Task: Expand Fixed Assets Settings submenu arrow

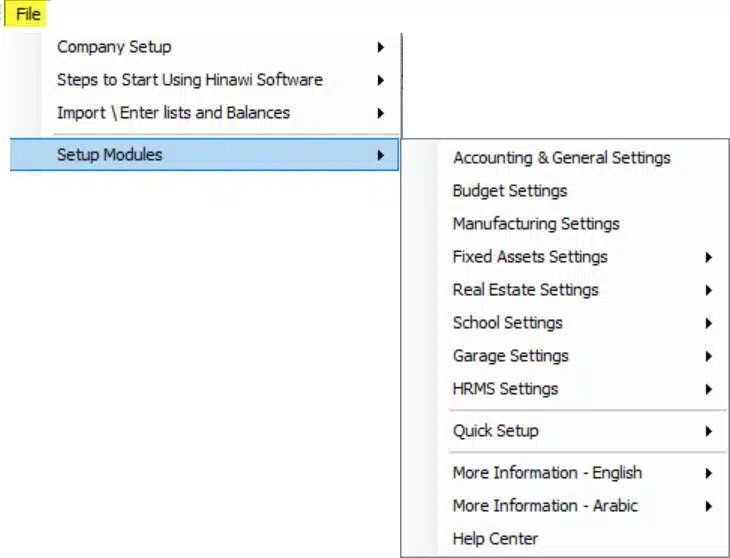Action: coord(708,257)
